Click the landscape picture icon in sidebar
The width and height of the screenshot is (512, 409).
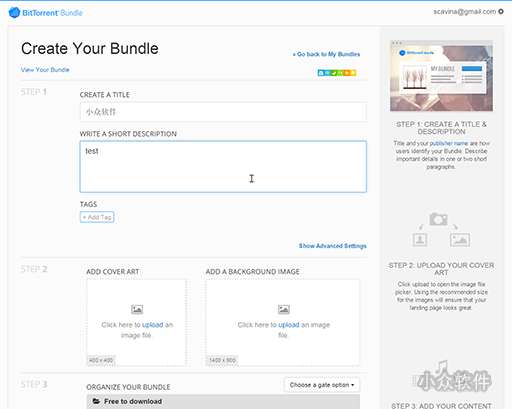click(460, 240)
